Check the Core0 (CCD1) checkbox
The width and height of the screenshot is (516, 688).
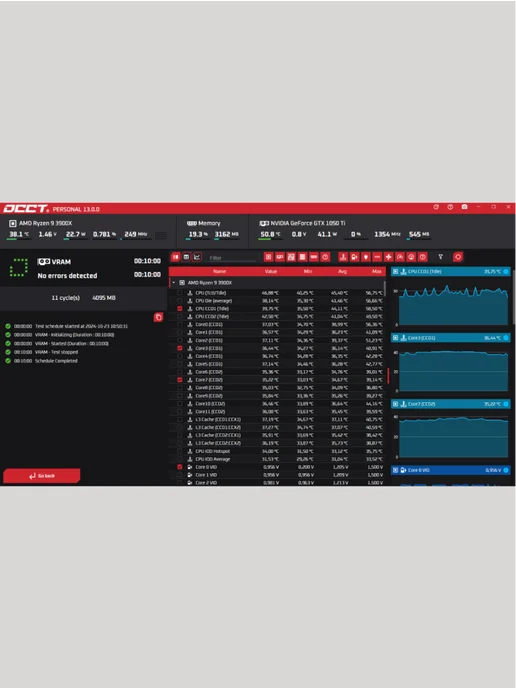pos(179,325)
